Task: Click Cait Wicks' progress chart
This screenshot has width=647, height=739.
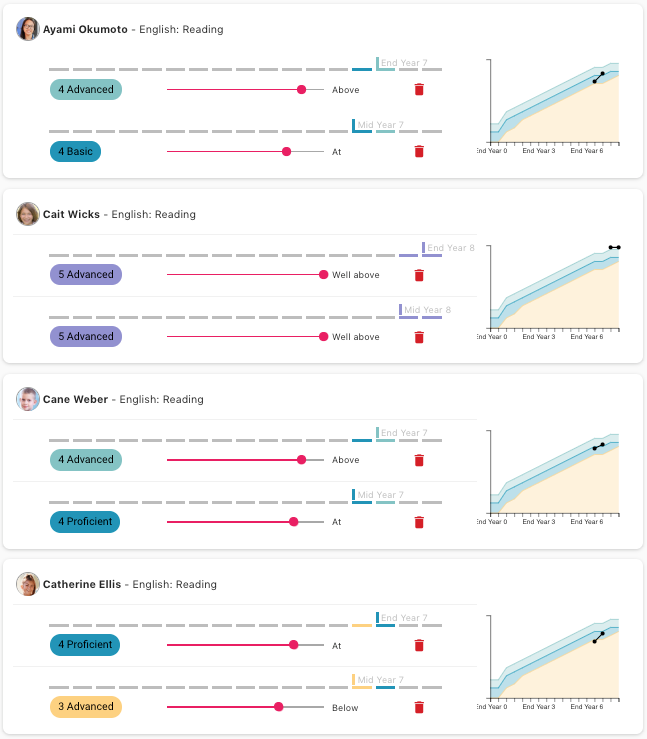Action: coord(554,289)
